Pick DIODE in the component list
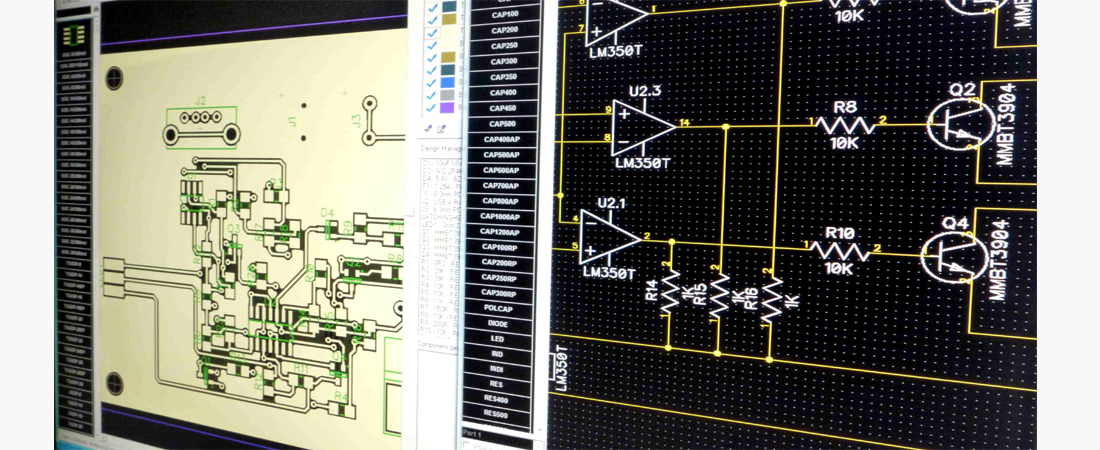1100x450 pixels. point(497,324)
